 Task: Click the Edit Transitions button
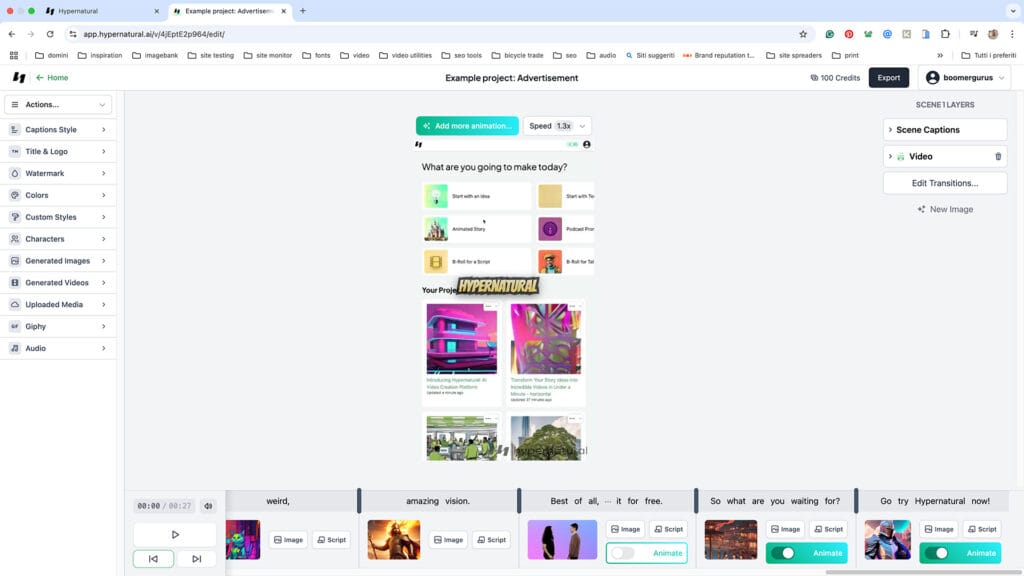point(945,183)
